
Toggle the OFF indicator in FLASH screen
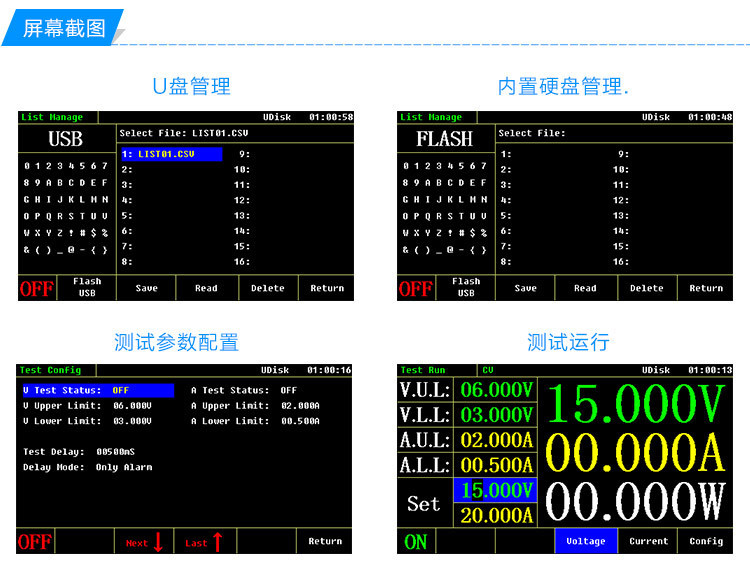coord(416,288)
